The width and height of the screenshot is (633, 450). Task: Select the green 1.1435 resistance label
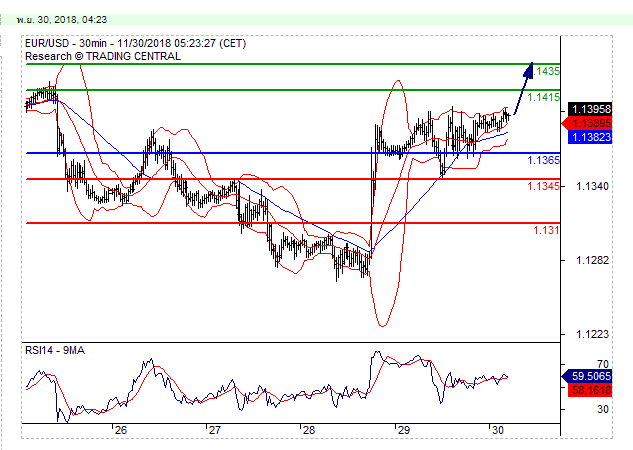point(547,71)
